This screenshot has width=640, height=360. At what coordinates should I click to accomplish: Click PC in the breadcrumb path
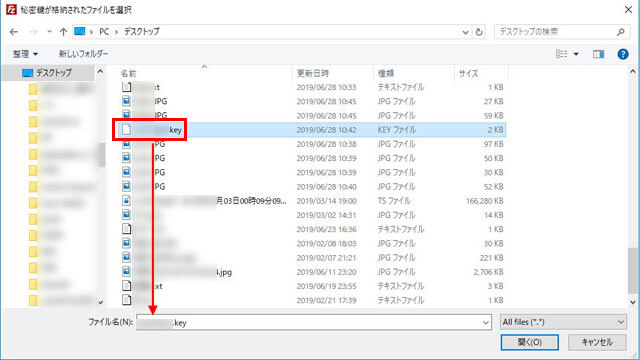tap(104, 32)
